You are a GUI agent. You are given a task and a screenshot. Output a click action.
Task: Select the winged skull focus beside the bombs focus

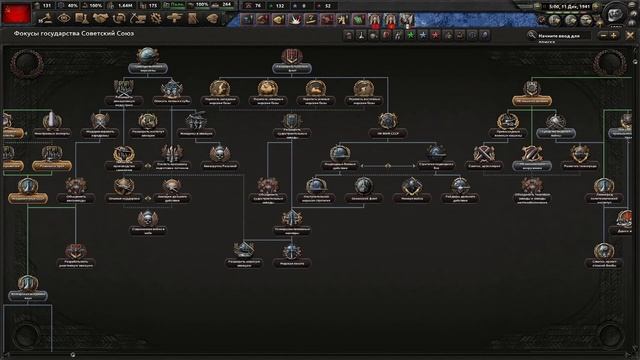coord(220,158)
